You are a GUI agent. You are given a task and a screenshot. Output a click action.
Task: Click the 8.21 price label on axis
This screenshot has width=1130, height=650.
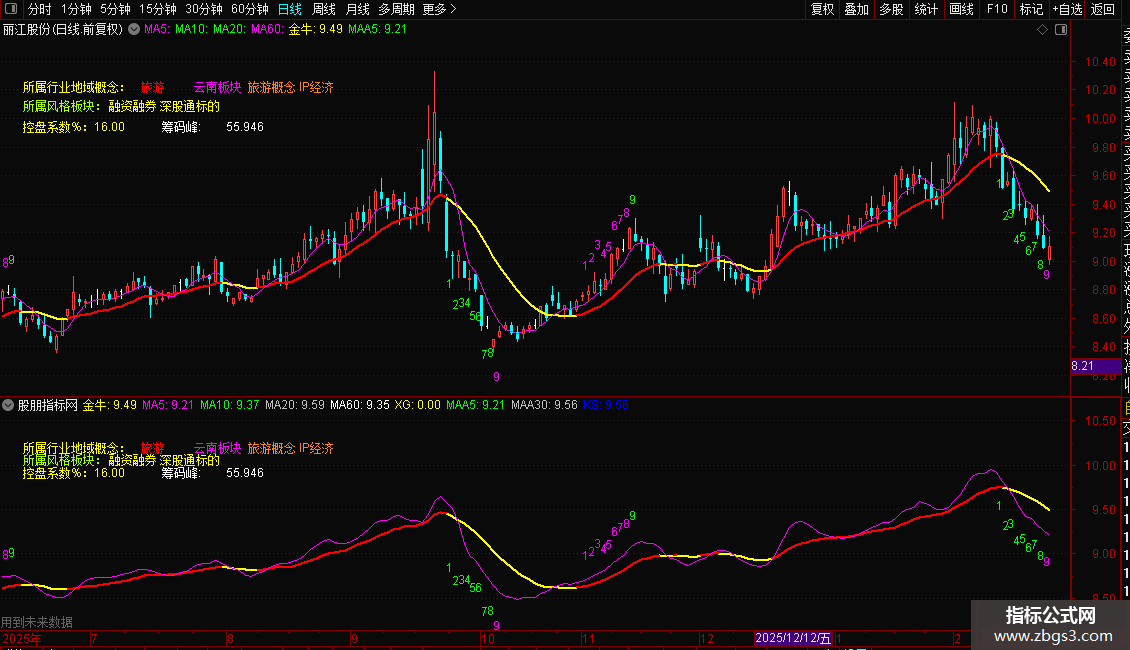1086,367
